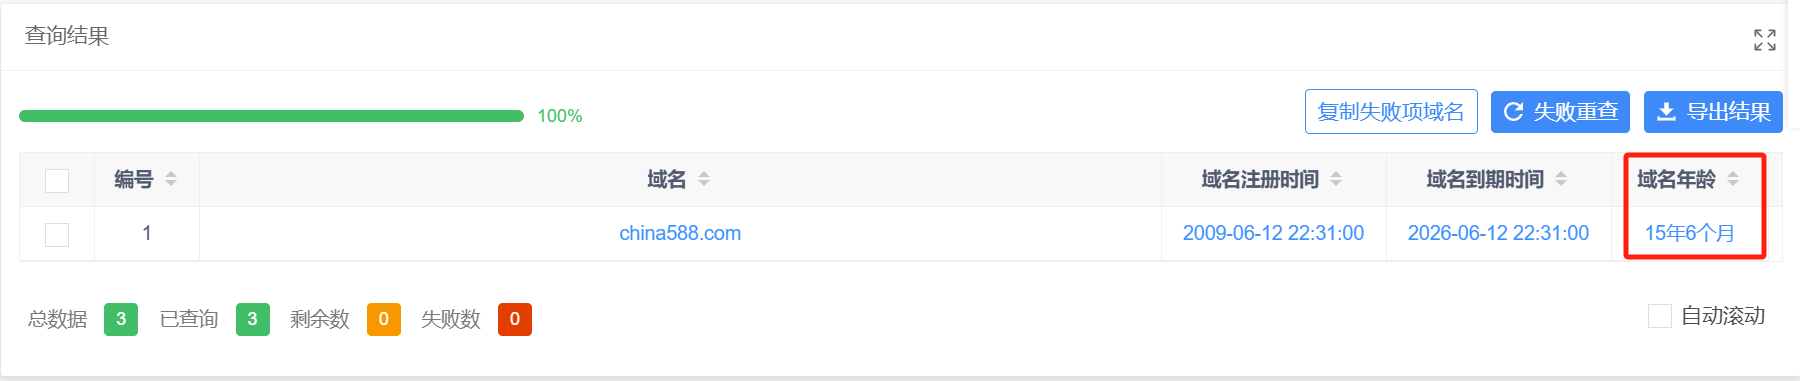Click the 失败数 red count badge
Screen dimensions: 1800x381
coord(515,319)
